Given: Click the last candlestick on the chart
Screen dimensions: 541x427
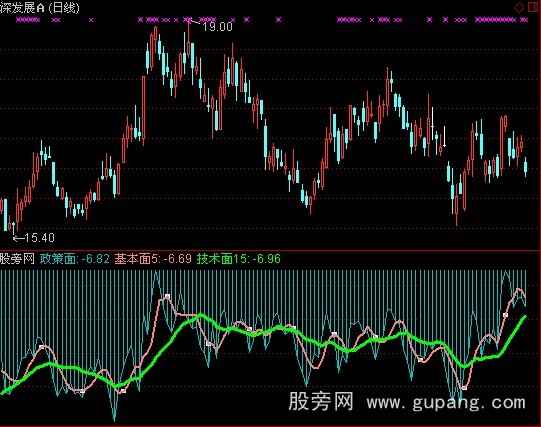Looking at the screenshot, I should click(526, 167).
